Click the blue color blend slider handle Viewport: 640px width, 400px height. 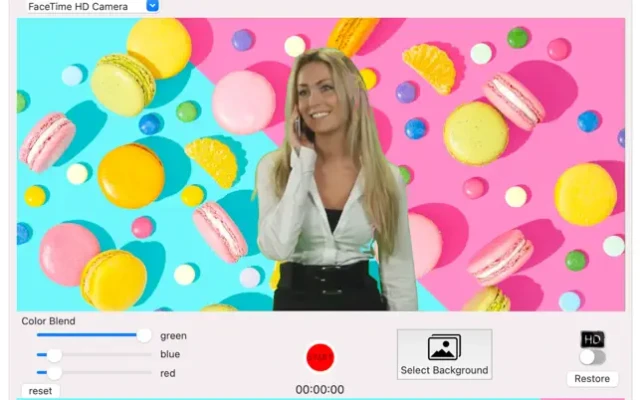55,354
